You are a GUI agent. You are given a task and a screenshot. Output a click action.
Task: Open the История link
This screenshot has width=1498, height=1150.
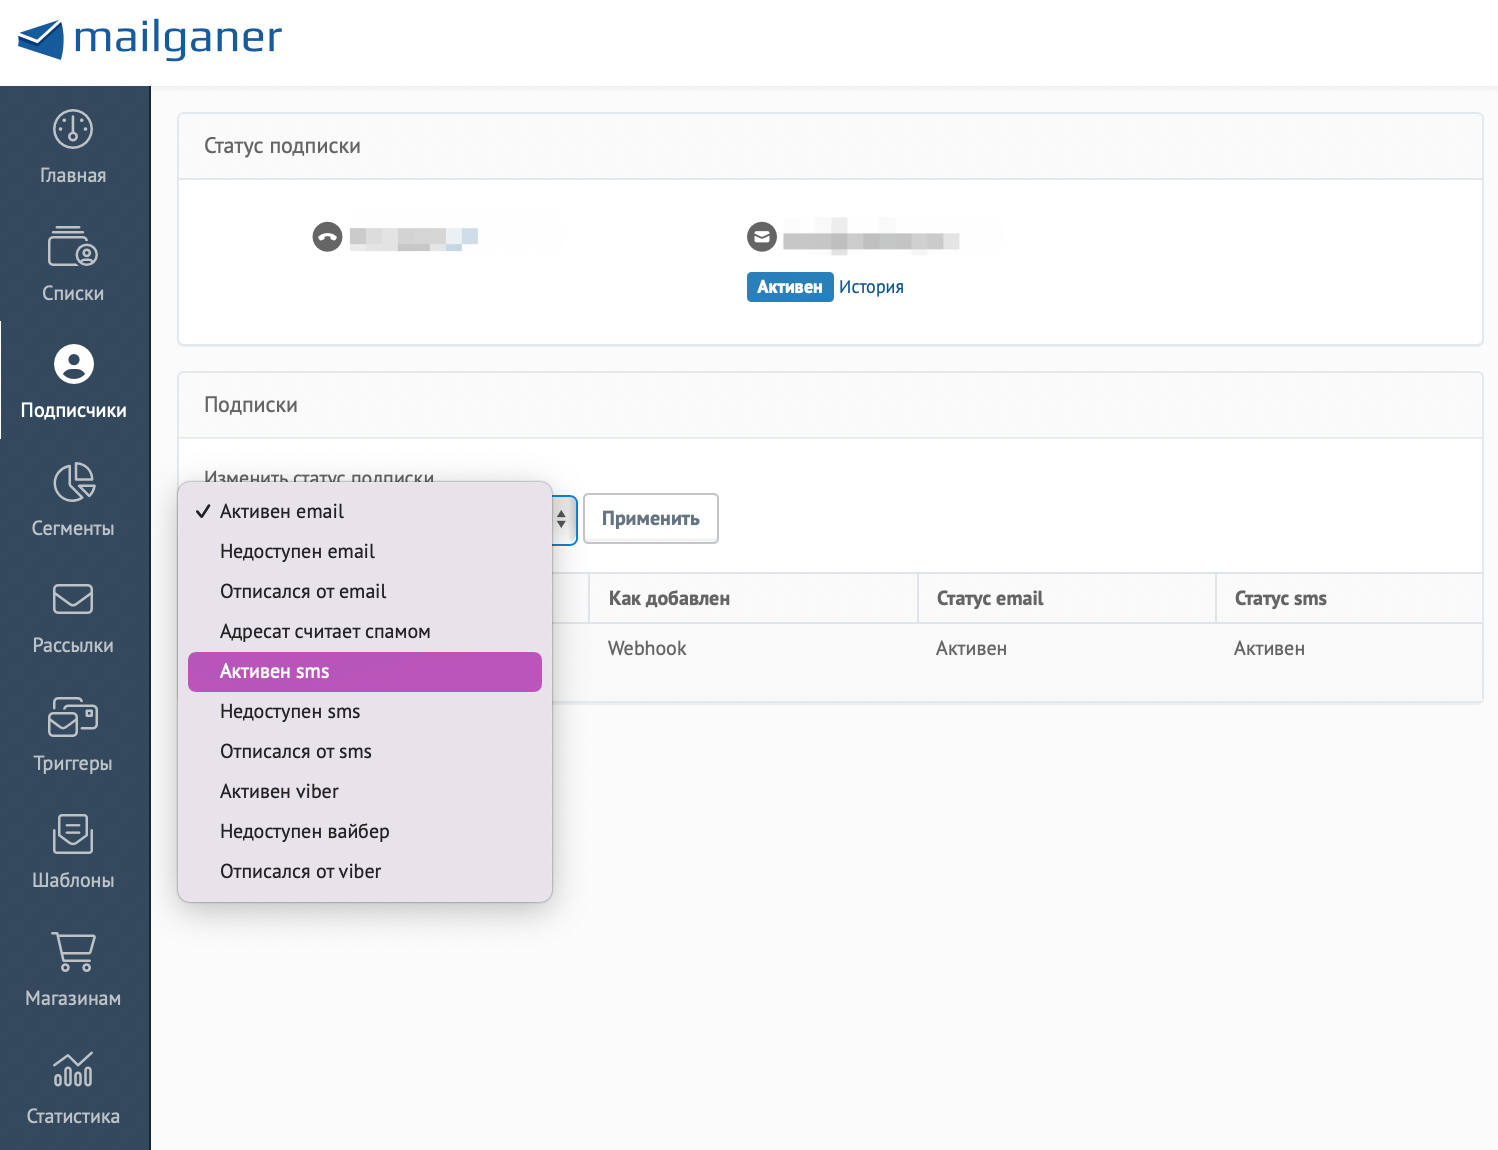[871, 287]
